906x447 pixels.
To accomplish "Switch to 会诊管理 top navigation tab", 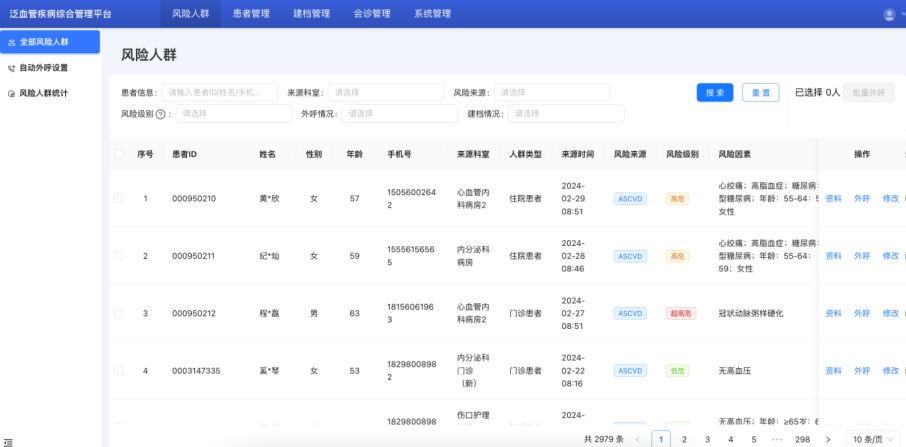I will coord(372,14).
